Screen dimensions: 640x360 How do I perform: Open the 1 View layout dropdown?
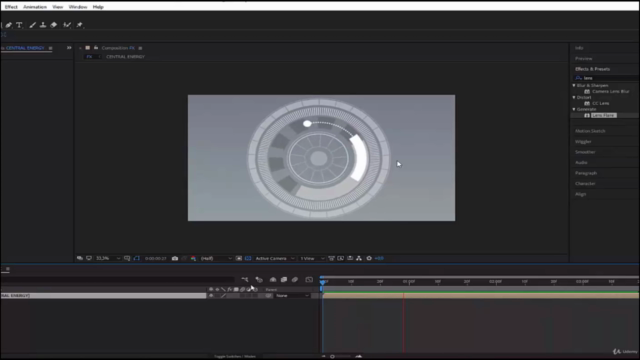click(x=312, y=258)
